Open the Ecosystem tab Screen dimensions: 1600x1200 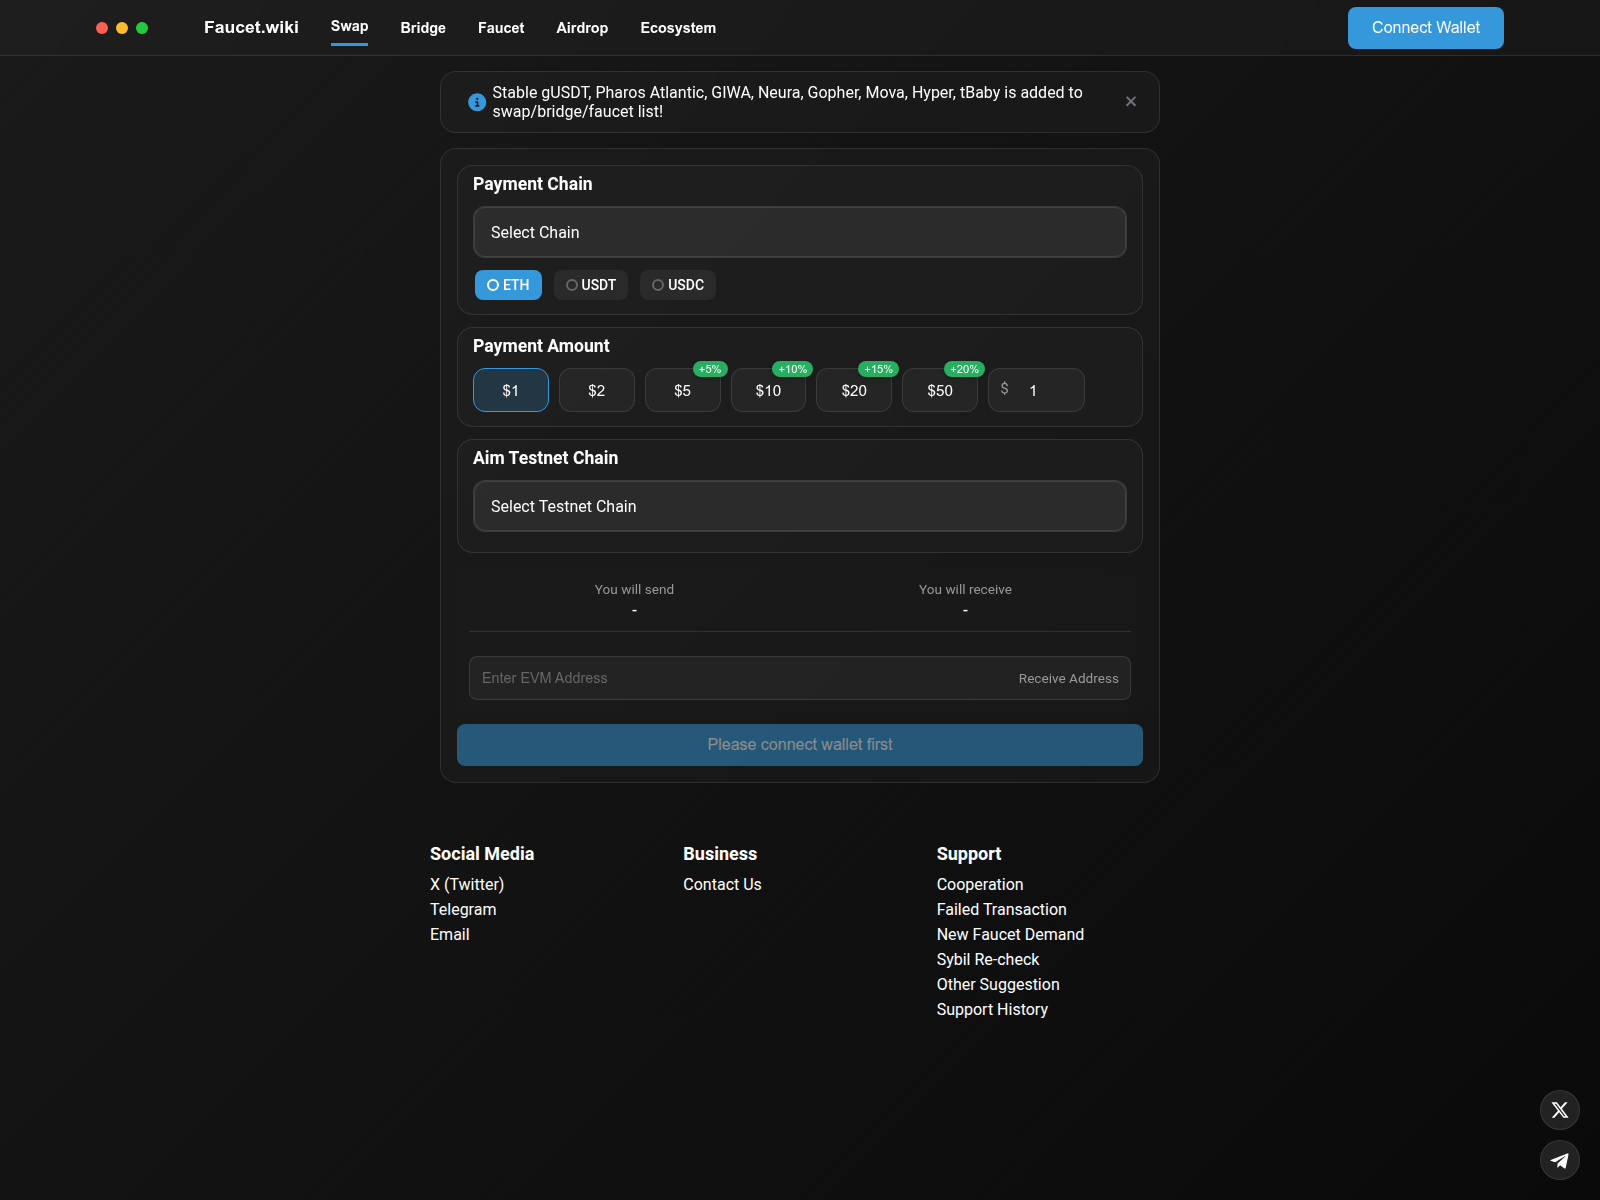pos(678,28)
